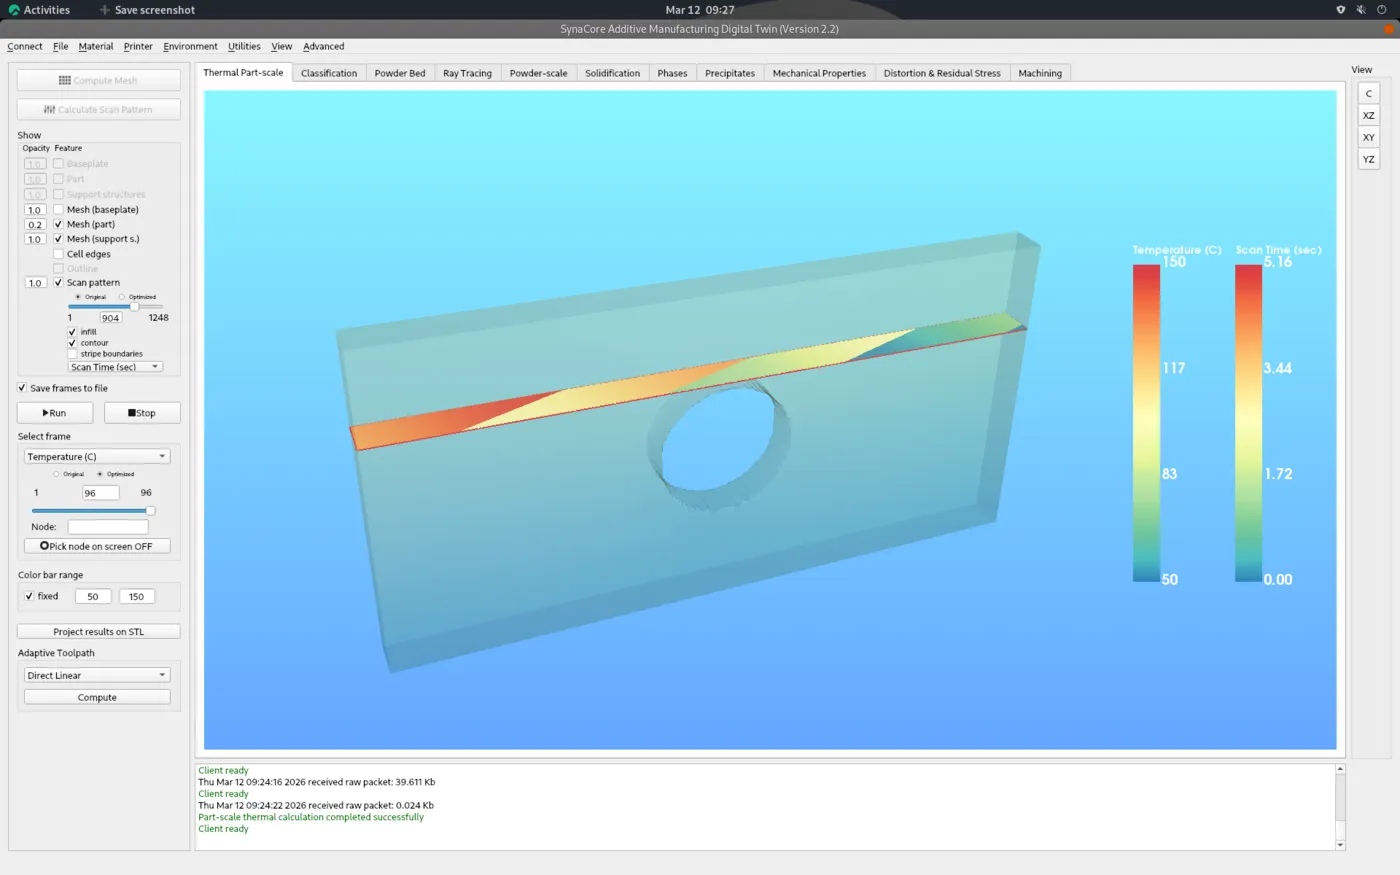The height and width of the screenshot is (875, 1400).
Task: Click the Activities icon in the top bar
Action: click(14, 10)
